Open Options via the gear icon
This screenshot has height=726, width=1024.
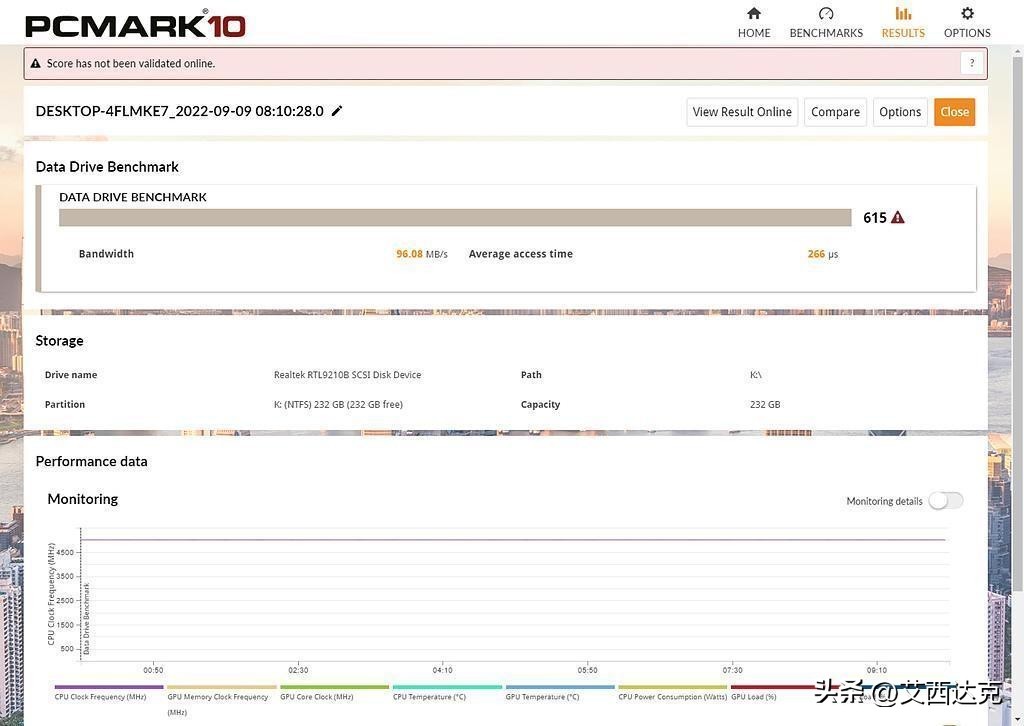[966, 14]
